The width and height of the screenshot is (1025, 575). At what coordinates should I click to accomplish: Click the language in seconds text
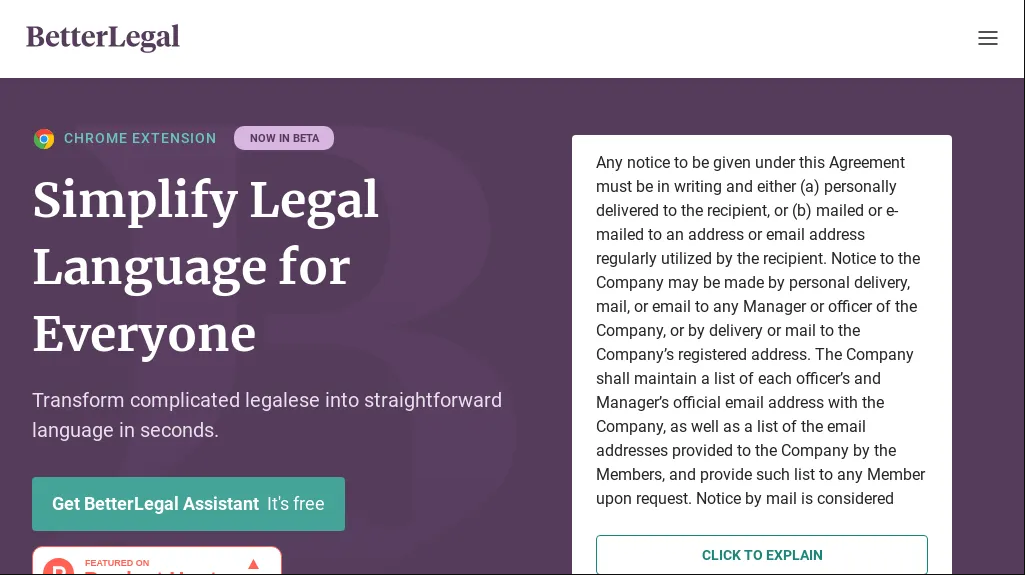(x=125, y=431)
